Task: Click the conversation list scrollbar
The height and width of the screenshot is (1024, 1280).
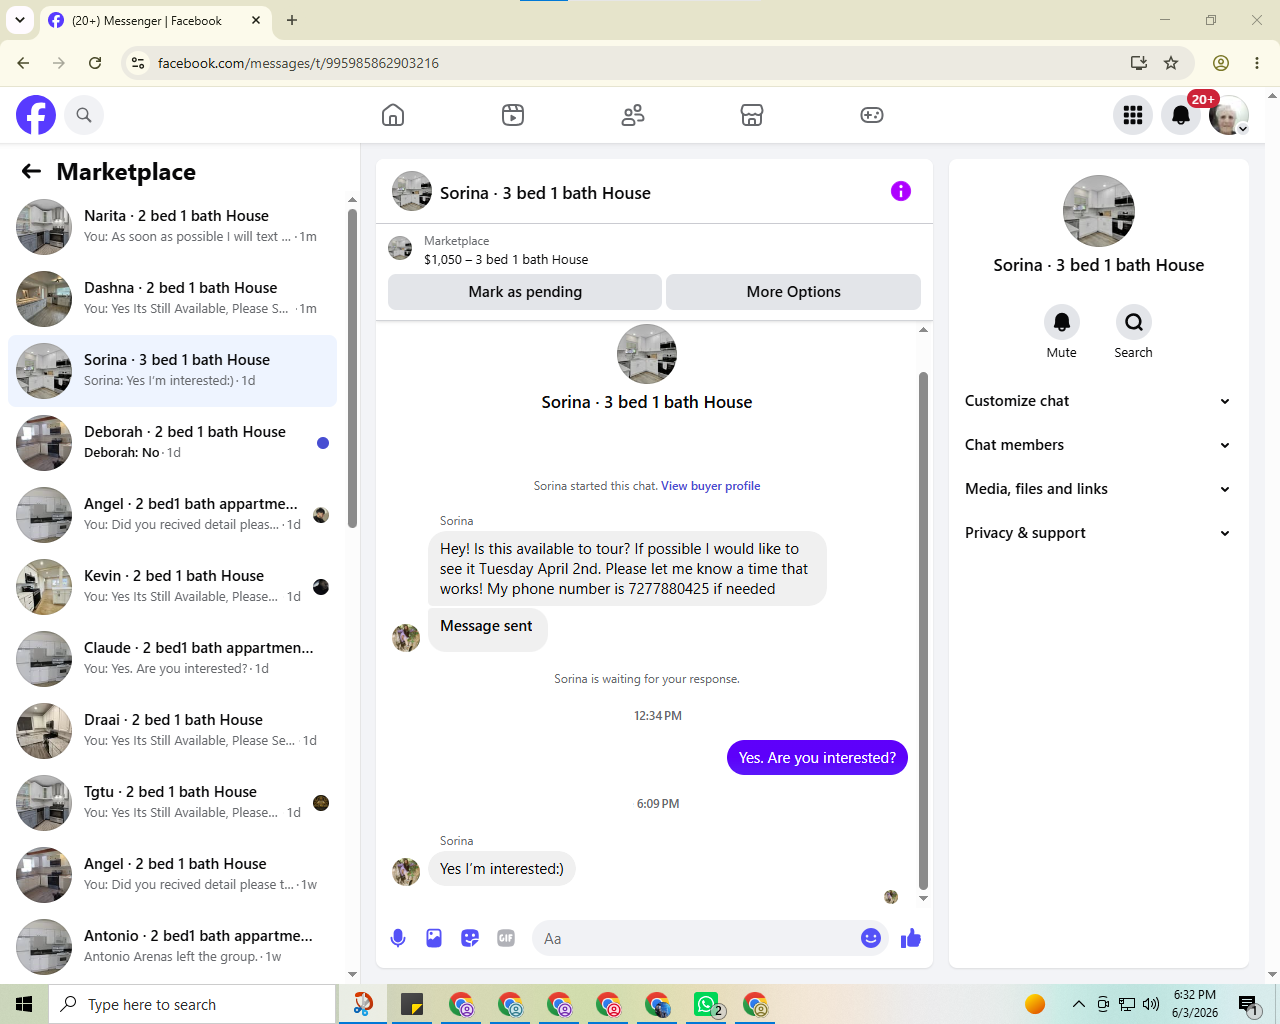Action: [x=352, y=368]
